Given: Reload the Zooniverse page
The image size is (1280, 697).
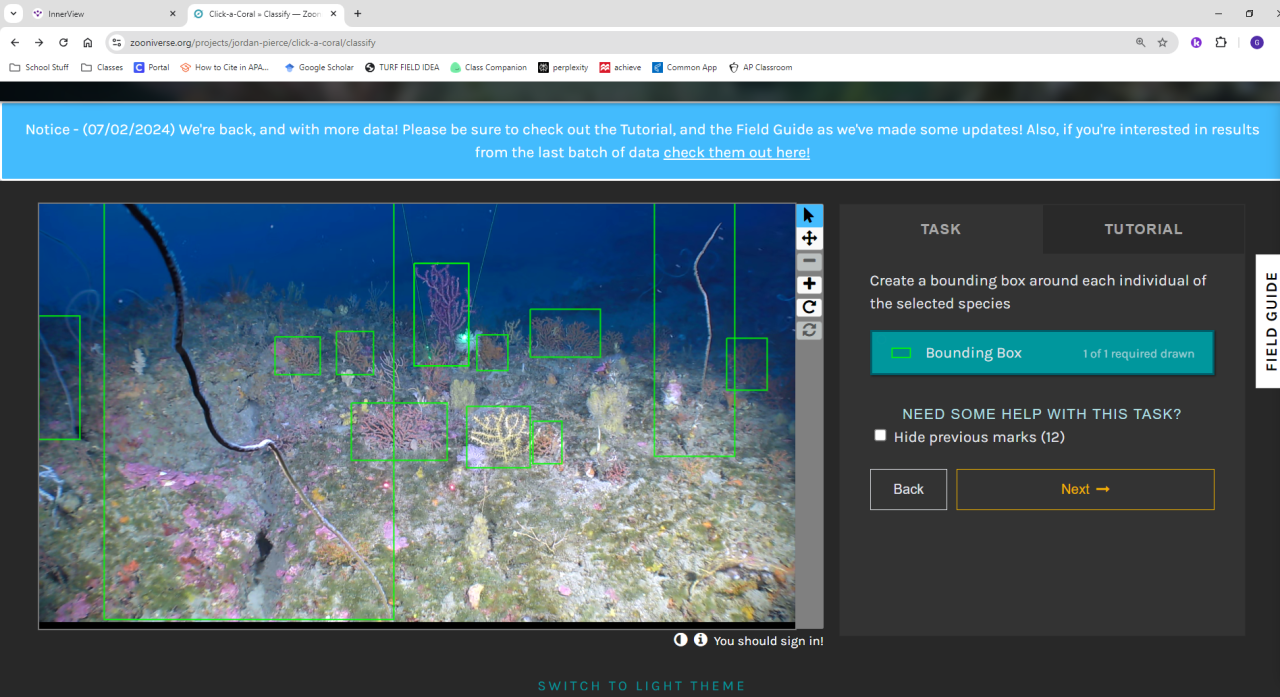Looking at the screenshot, I should (63, 43).
